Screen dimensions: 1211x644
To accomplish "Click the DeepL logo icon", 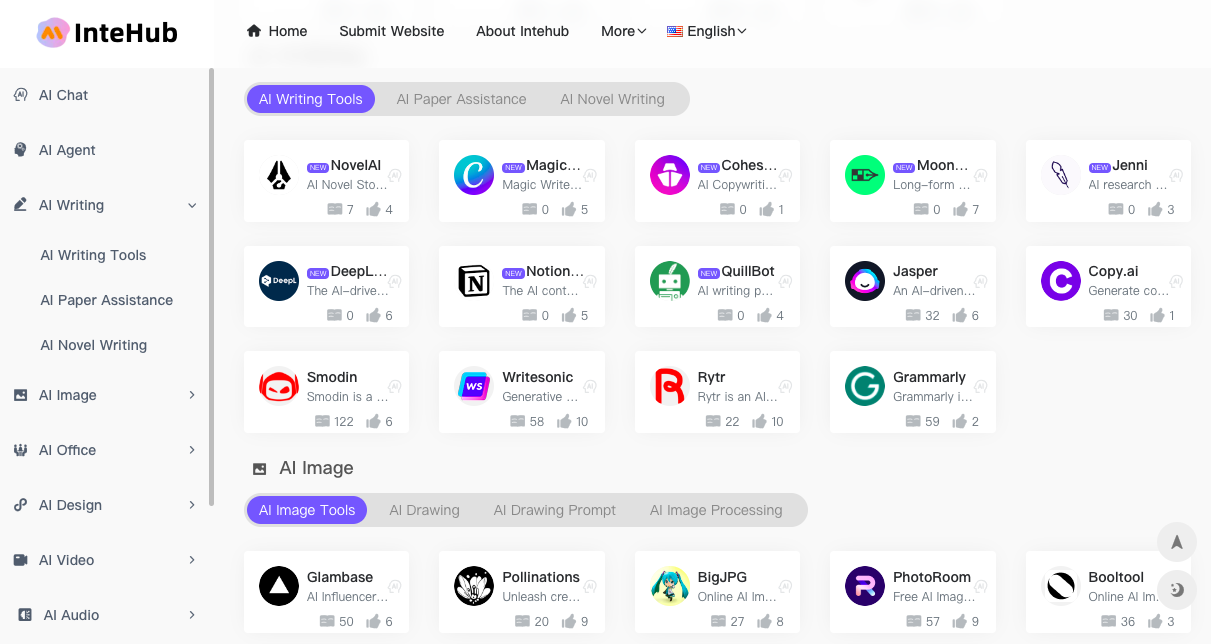I will coord(279,281).
